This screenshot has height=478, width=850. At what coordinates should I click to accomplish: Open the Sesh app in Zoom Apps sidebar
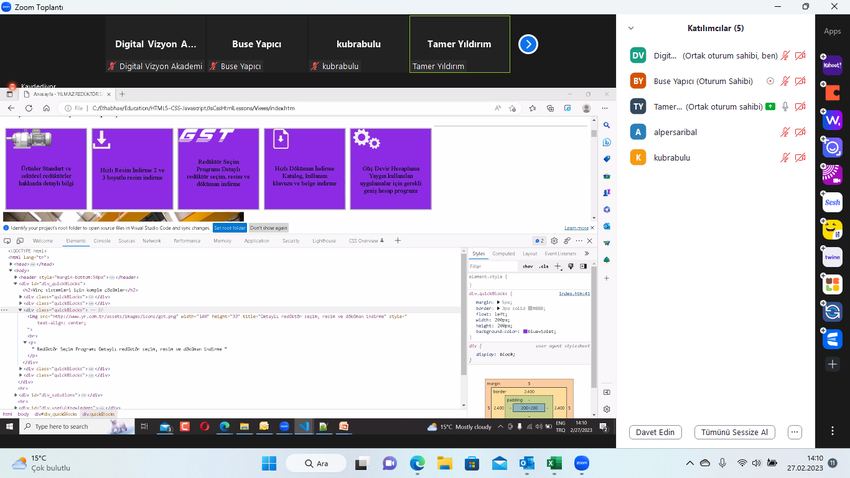click(x=832, y=202)
